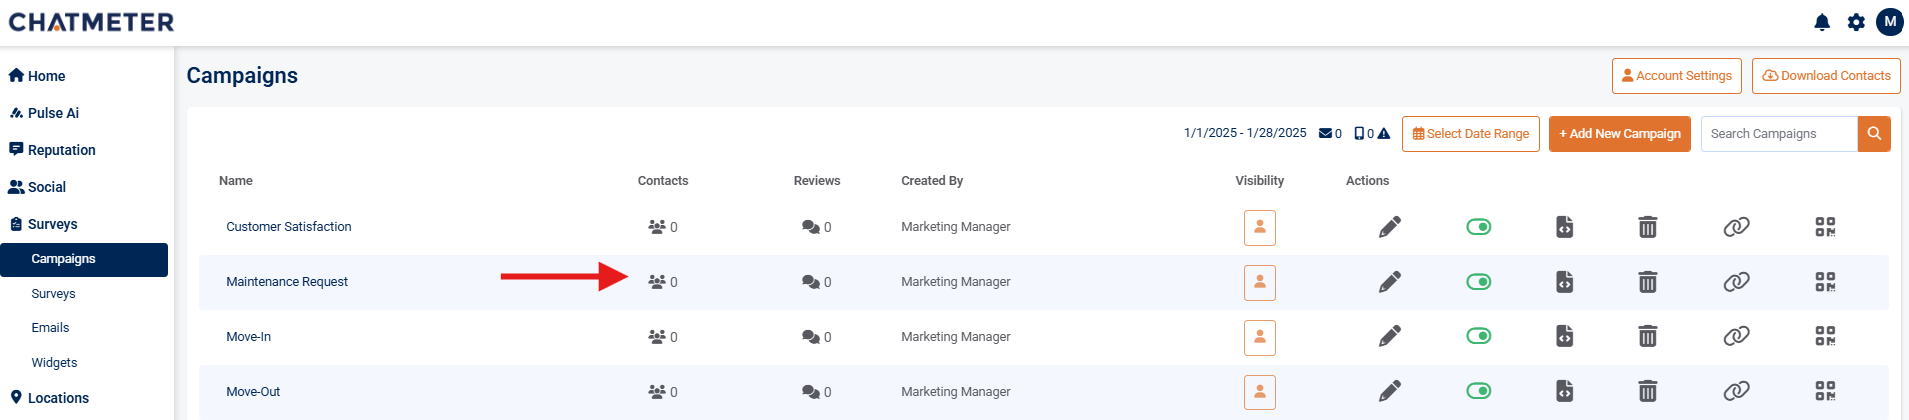Open the Emails submenu item
The height and width of the screenshot is (420, 1909).
click(x=50, y=328)
